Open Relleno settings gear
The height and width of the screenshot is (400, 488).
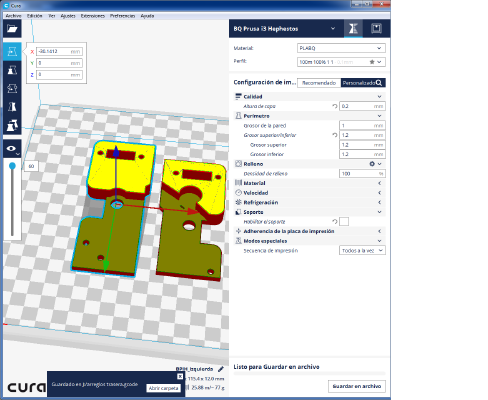click(x=372, y=164)
